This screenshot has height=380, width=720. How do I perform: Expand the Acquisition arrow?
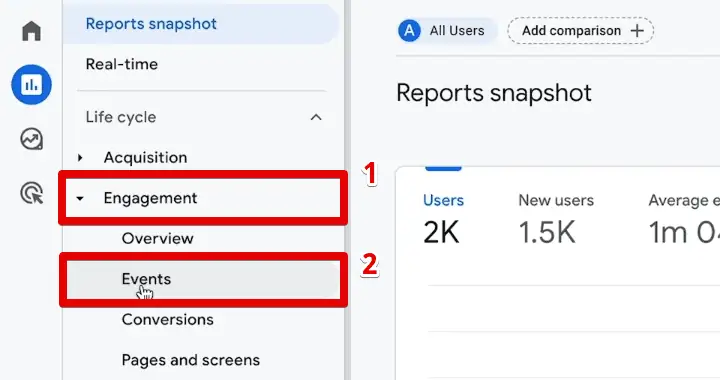click(x=80, y=158)
